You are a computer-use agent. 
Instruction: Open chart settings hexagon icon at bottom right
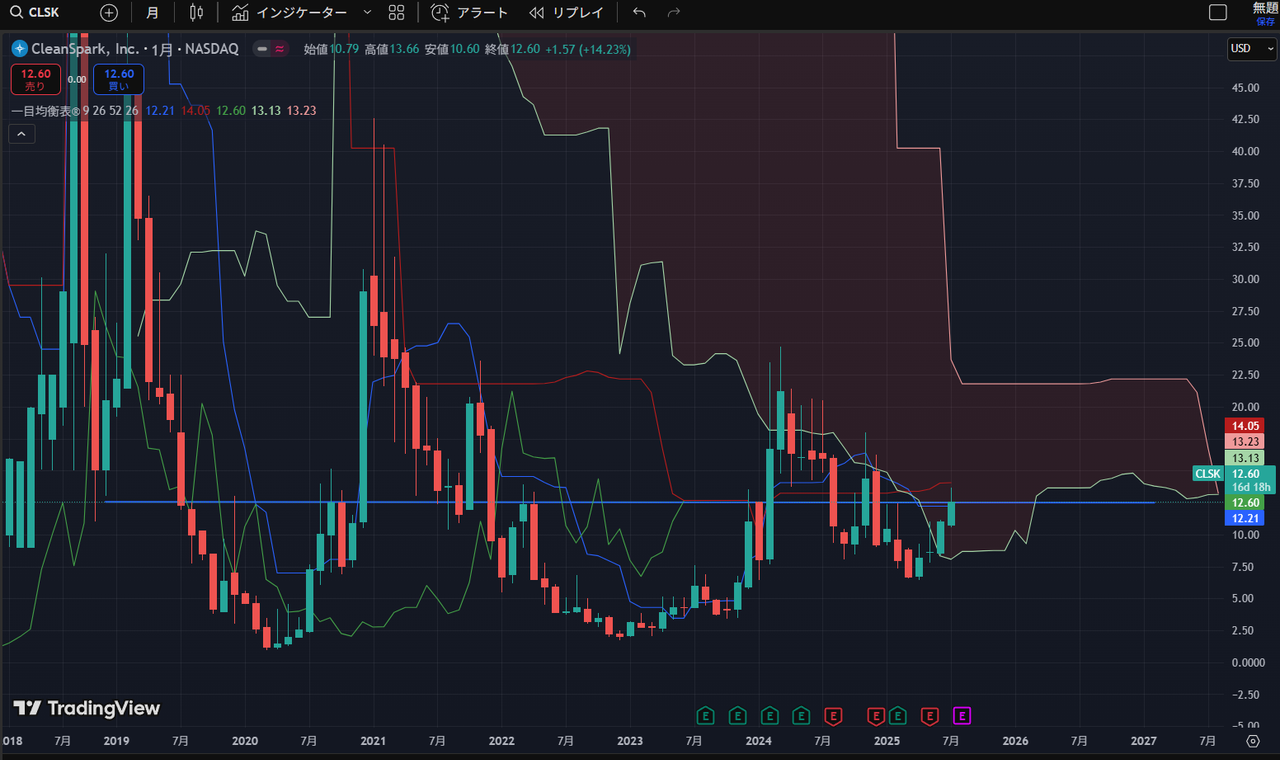coord(1252,741)
